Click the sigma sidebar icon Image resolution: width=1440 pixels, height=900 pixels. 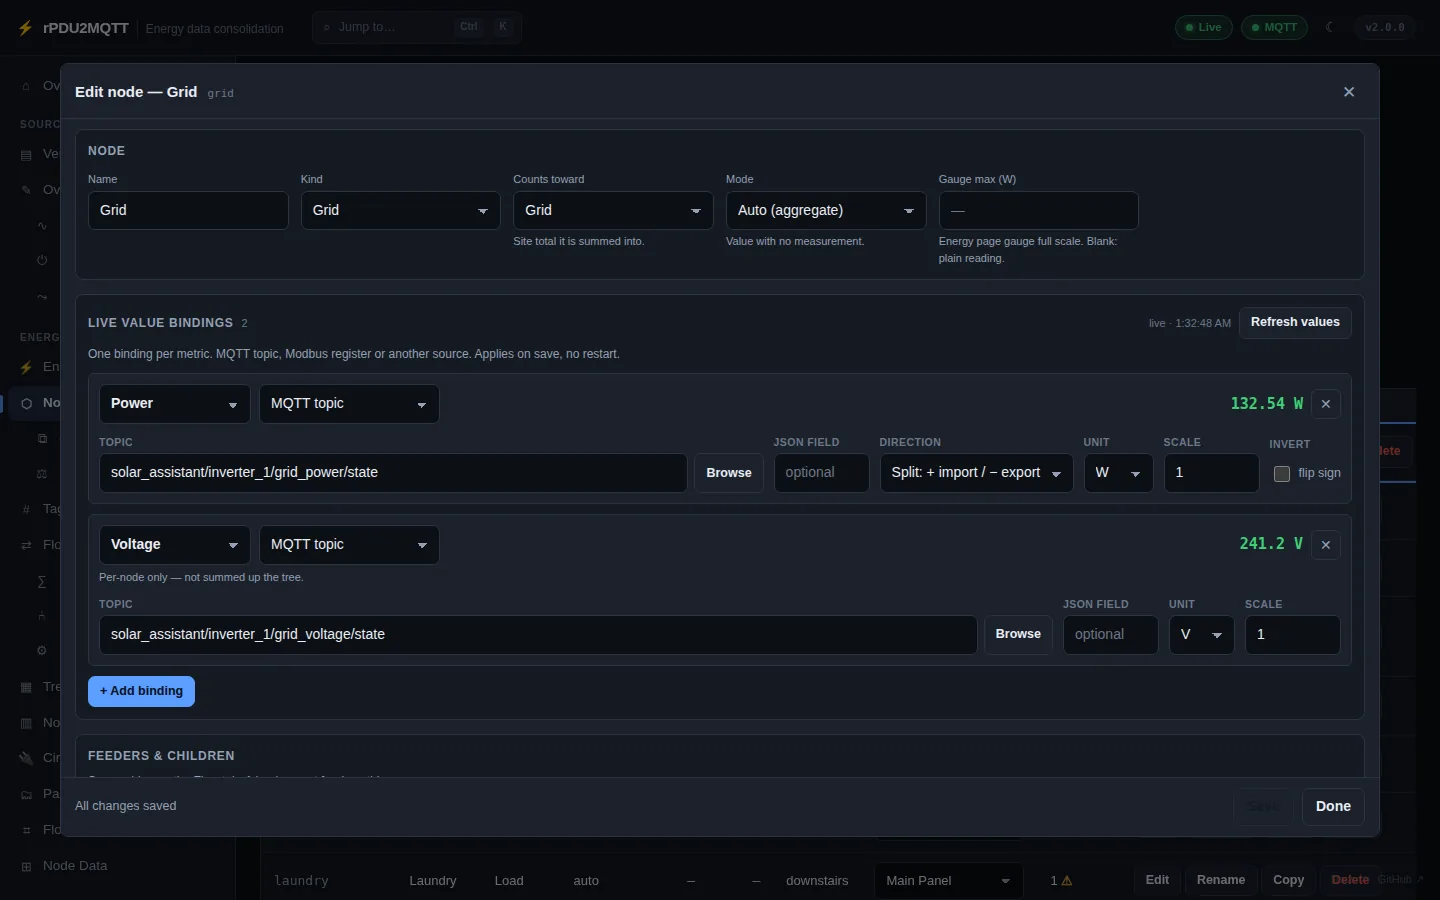42,581
